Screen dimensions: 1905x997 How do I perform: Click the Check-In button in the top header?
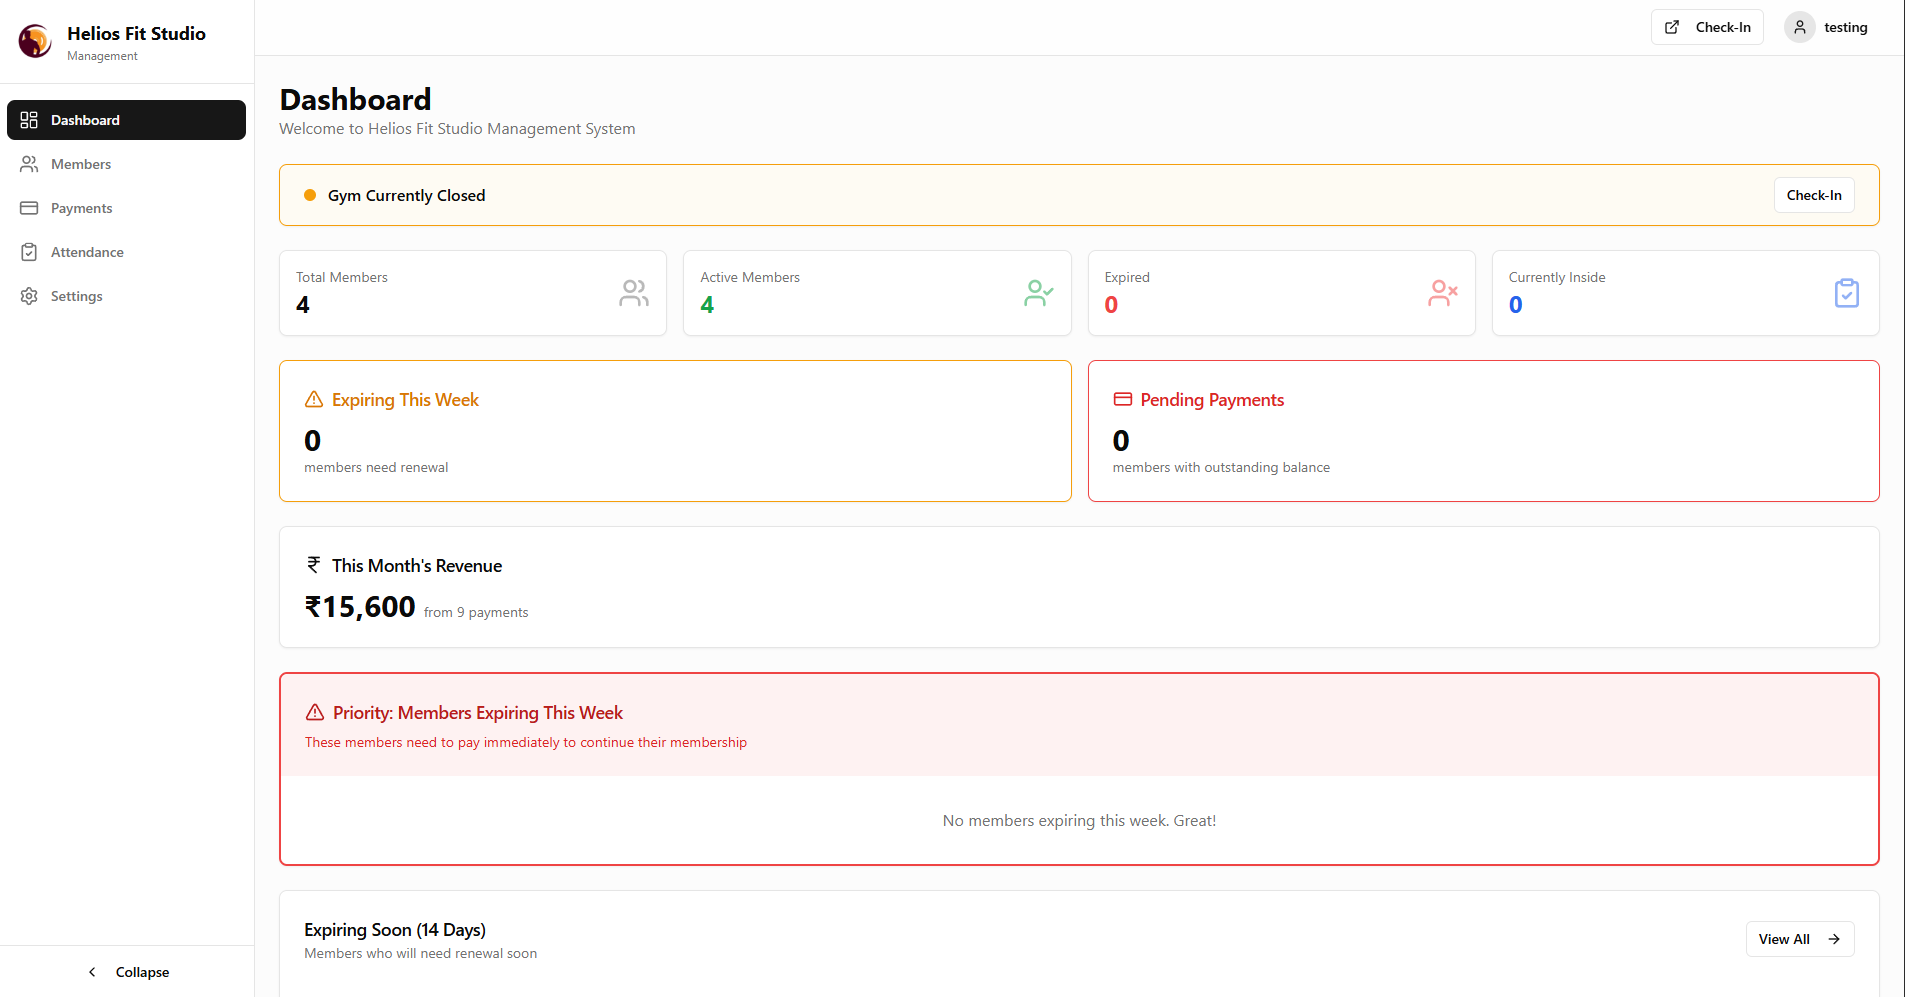(1707, 28)
